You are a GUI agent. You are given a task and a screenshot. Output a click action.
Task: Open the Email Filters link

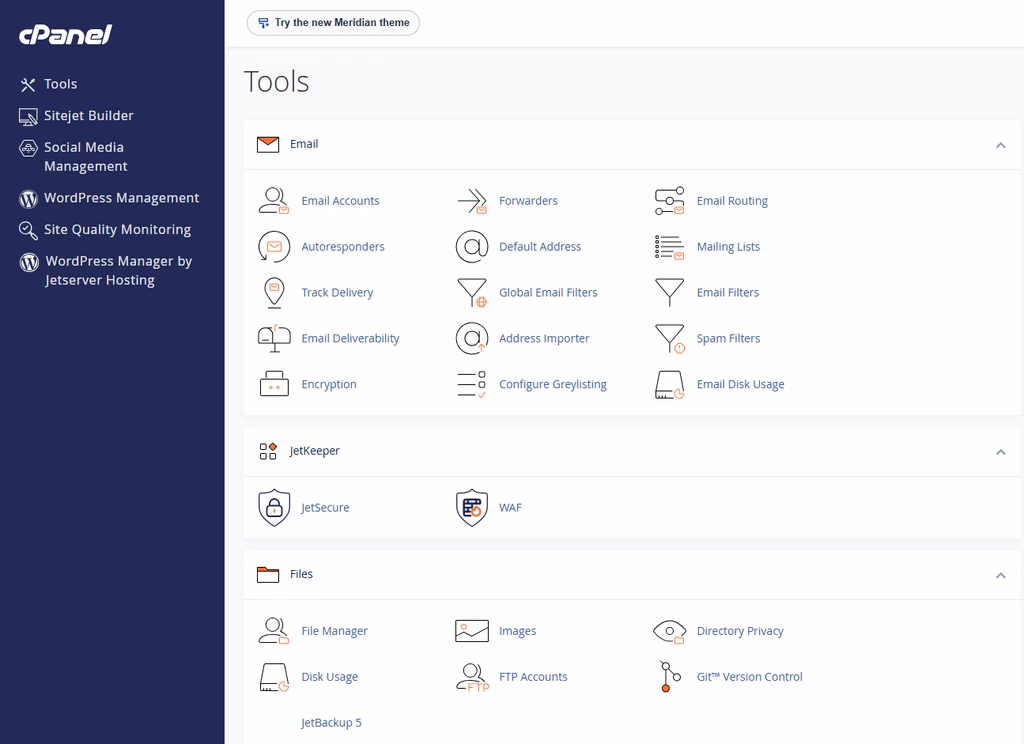[728, 293]
